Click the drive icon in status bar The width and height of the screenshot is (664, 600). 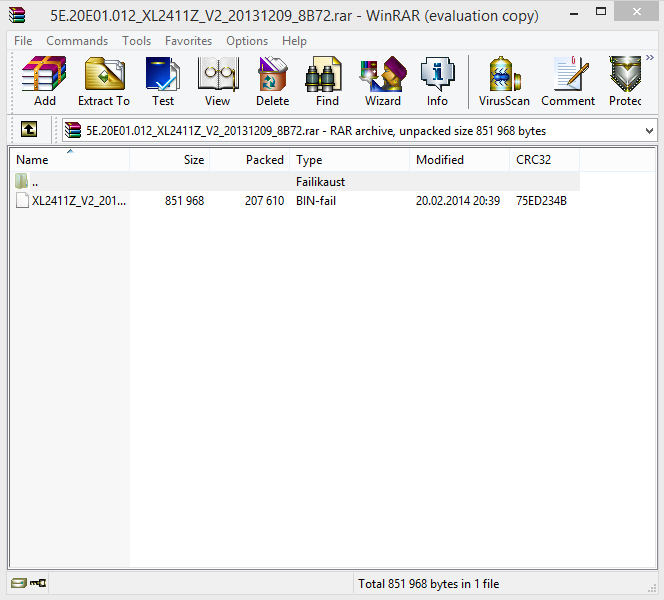point(19,583)
